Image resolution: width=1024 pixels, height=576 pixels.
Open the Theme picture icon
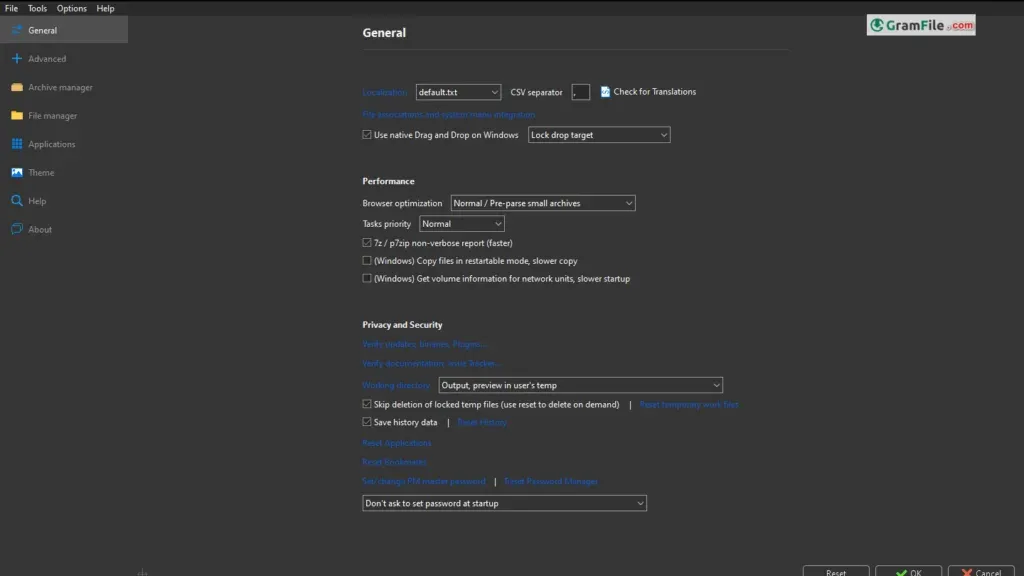click(17, 172)
